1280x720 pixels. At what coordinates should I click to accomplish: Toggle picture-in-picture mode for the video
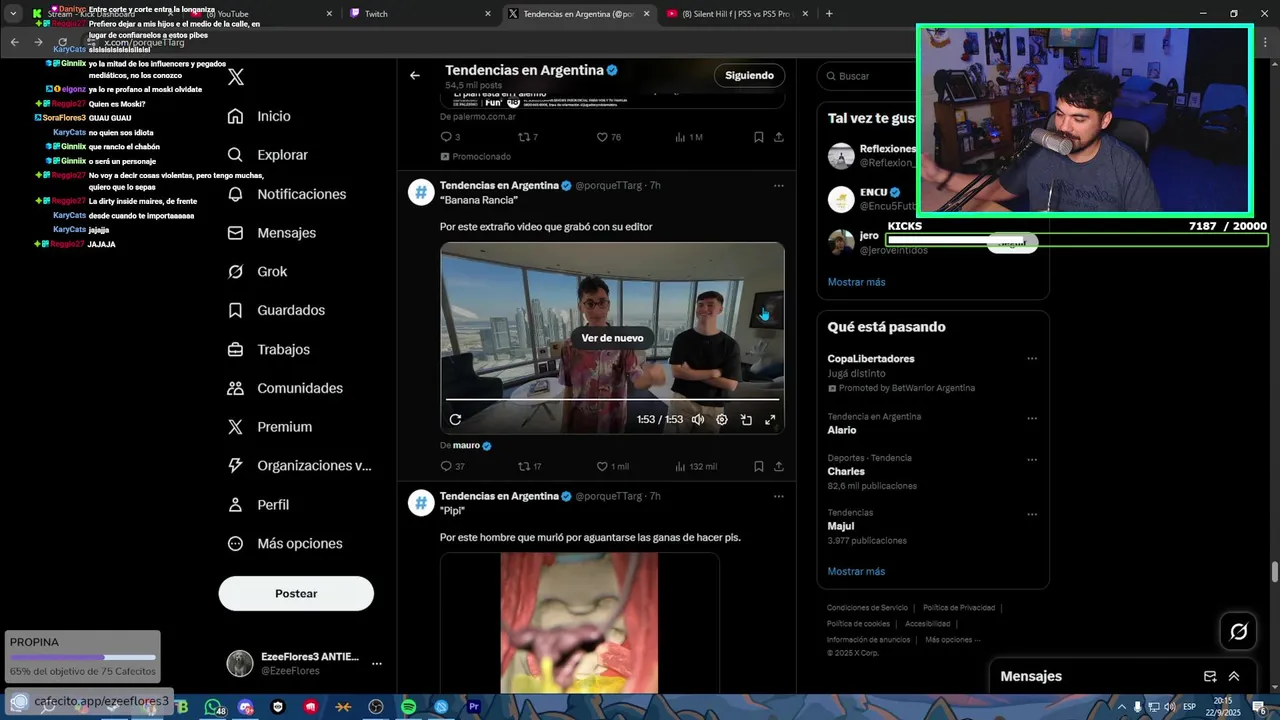coord(746,420)
